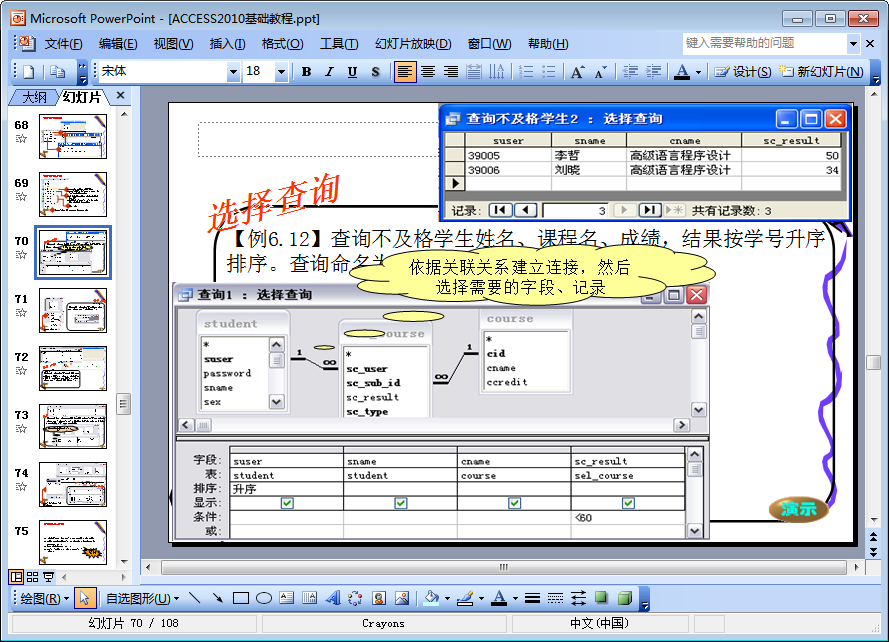
Task: Click the Copy icon in toolbar
Action: pyautogui.click(x=57, y=72)
